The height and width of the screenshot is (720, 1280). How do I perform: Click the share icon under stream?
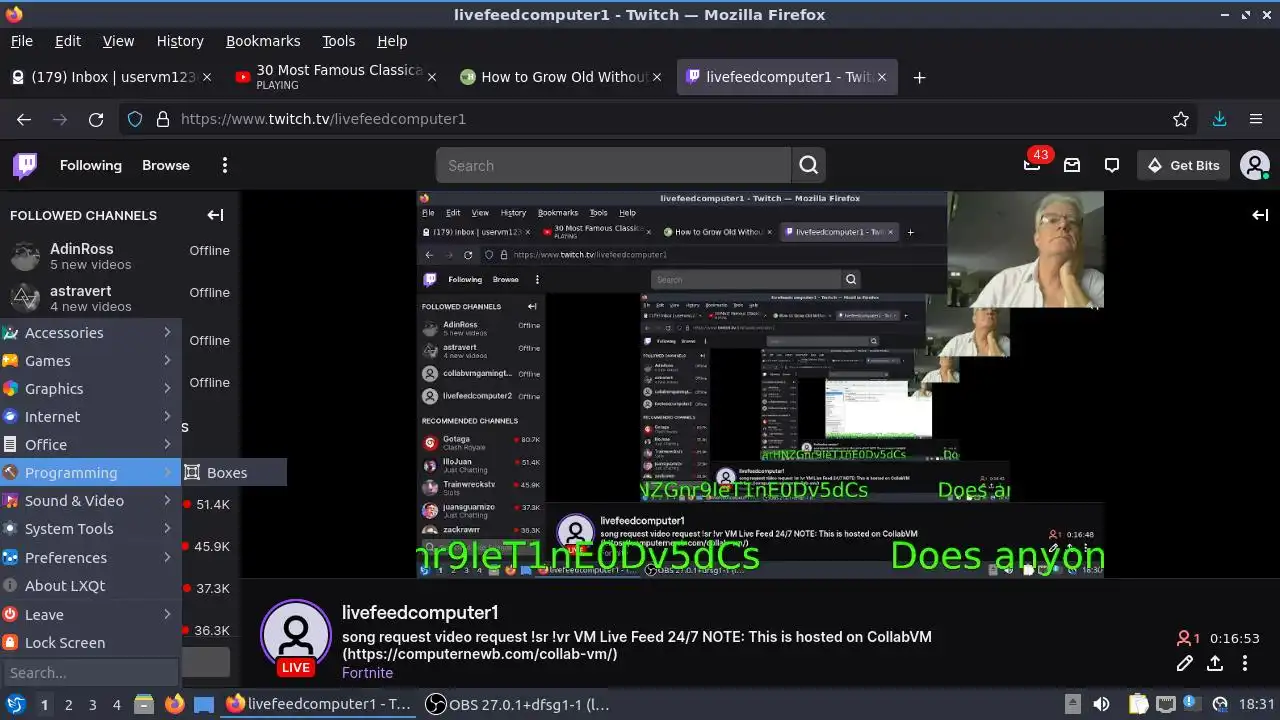point(1215,663)
